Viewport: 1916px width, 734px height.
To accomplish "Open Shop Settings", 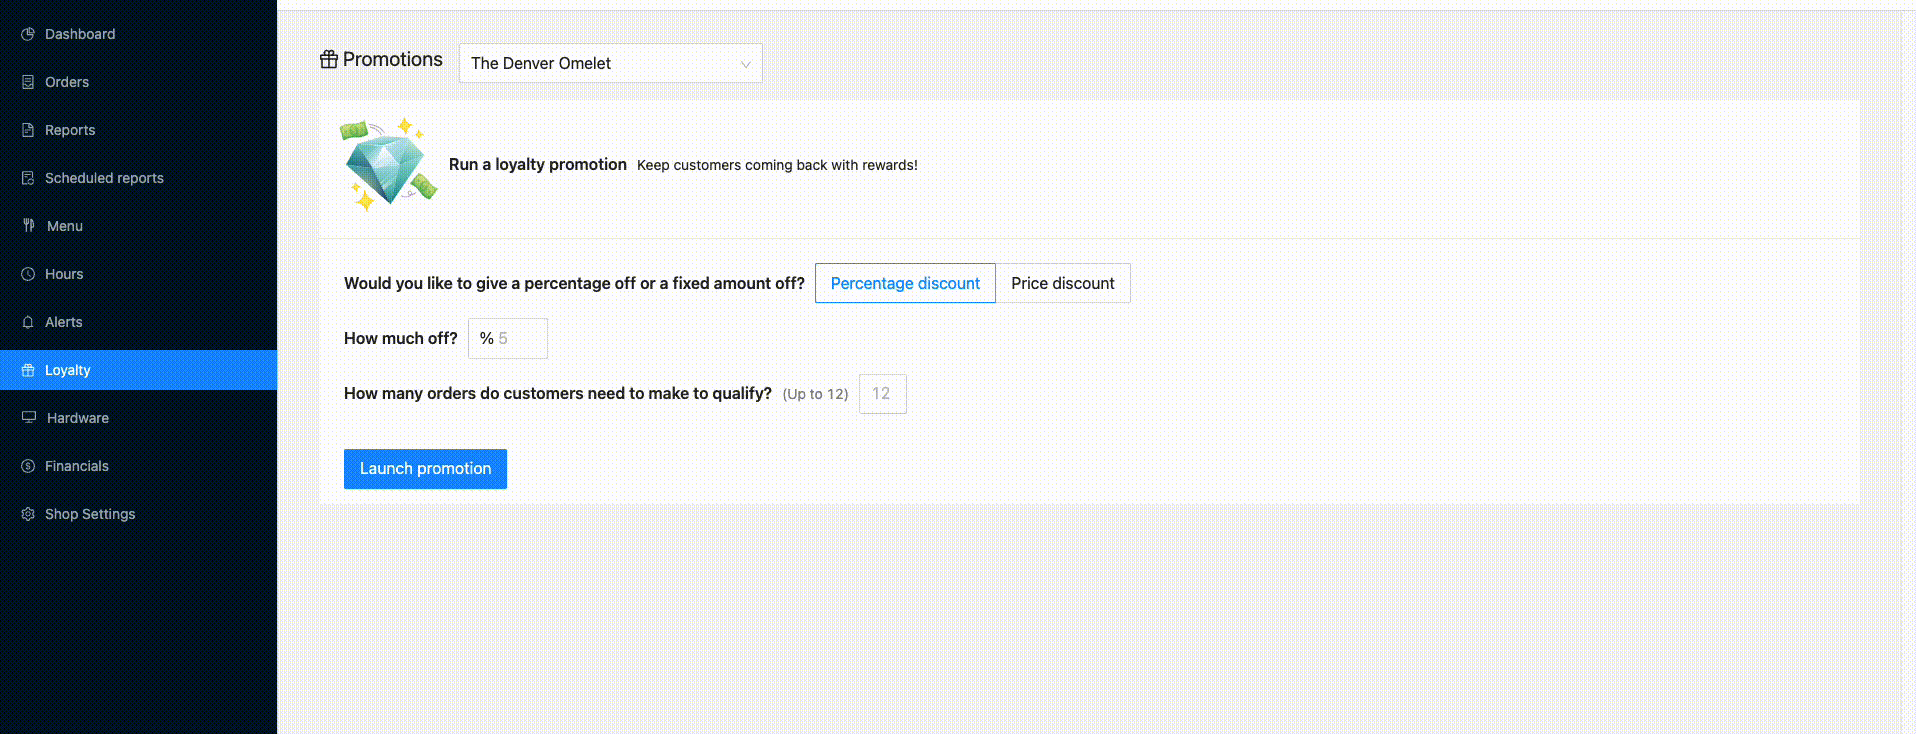I will tap(138, 514).
